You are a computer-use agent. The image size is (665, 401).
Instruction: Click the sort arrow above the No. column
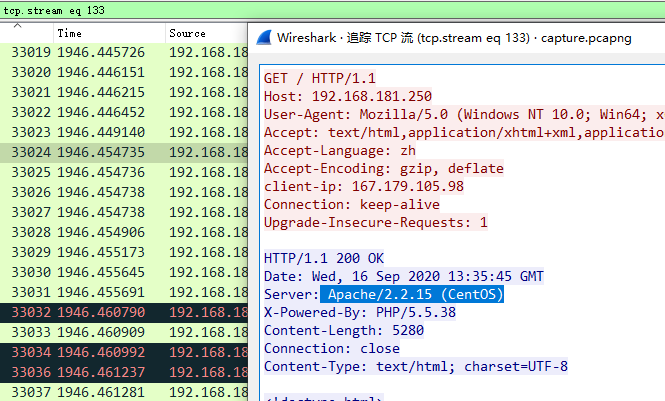pos(17,26)
